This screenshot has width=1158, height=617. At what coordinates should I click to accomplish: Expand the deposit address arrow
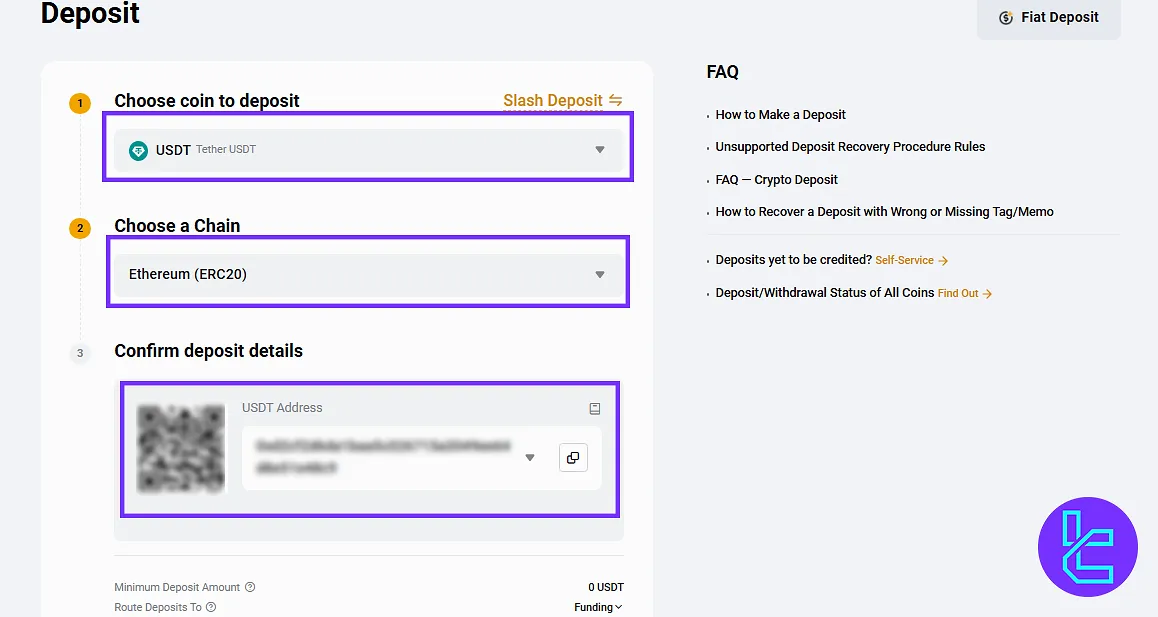(x=530, y=458)
